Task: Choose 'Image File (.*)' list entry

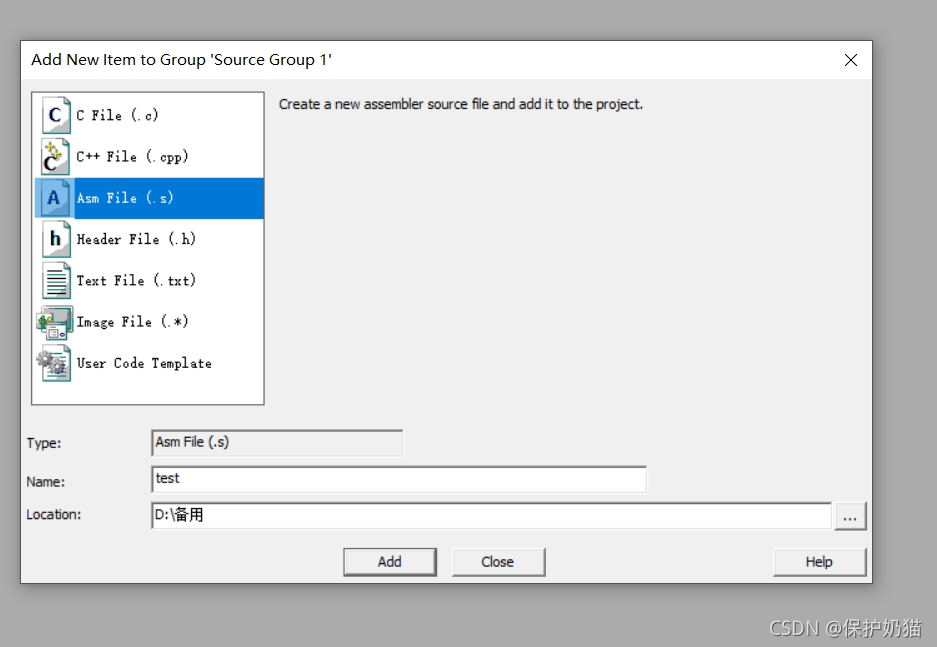Action: 132,322
